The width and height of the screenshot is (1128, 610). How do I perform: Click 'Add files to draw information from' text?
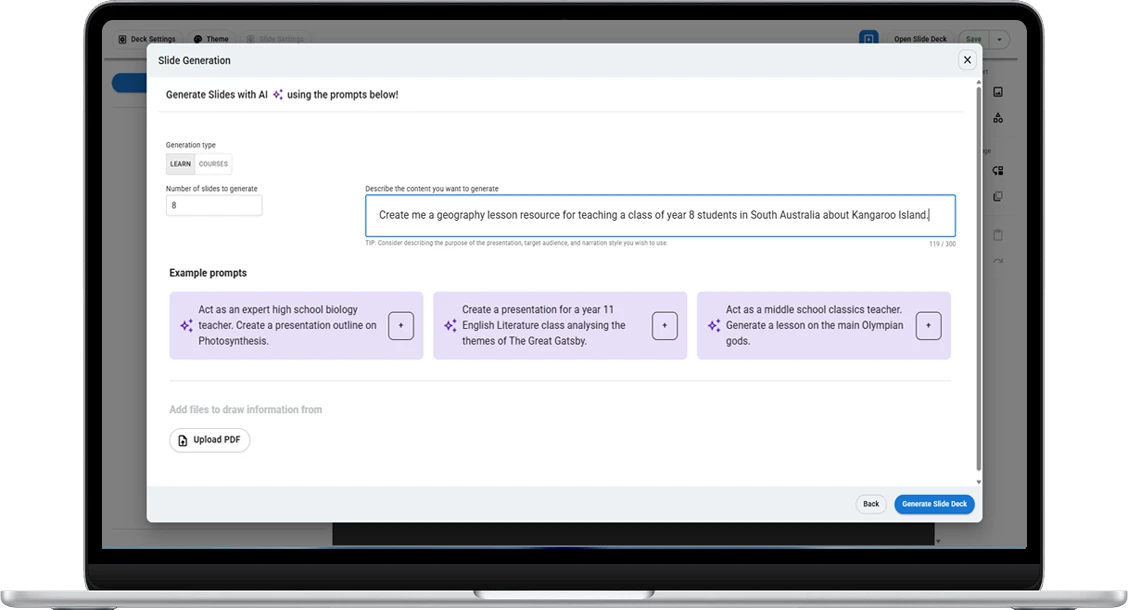[x=245, y=409]
